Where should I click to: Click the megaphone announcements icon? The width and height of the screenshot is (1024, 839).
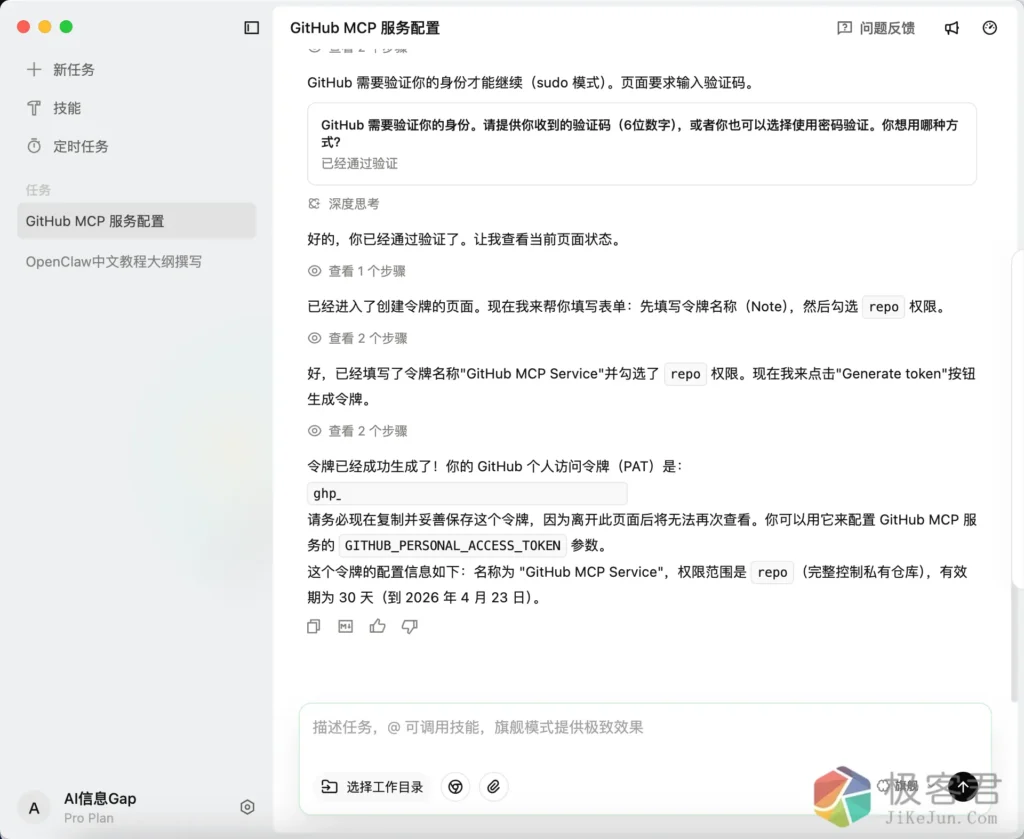click(x=952, y=28)
